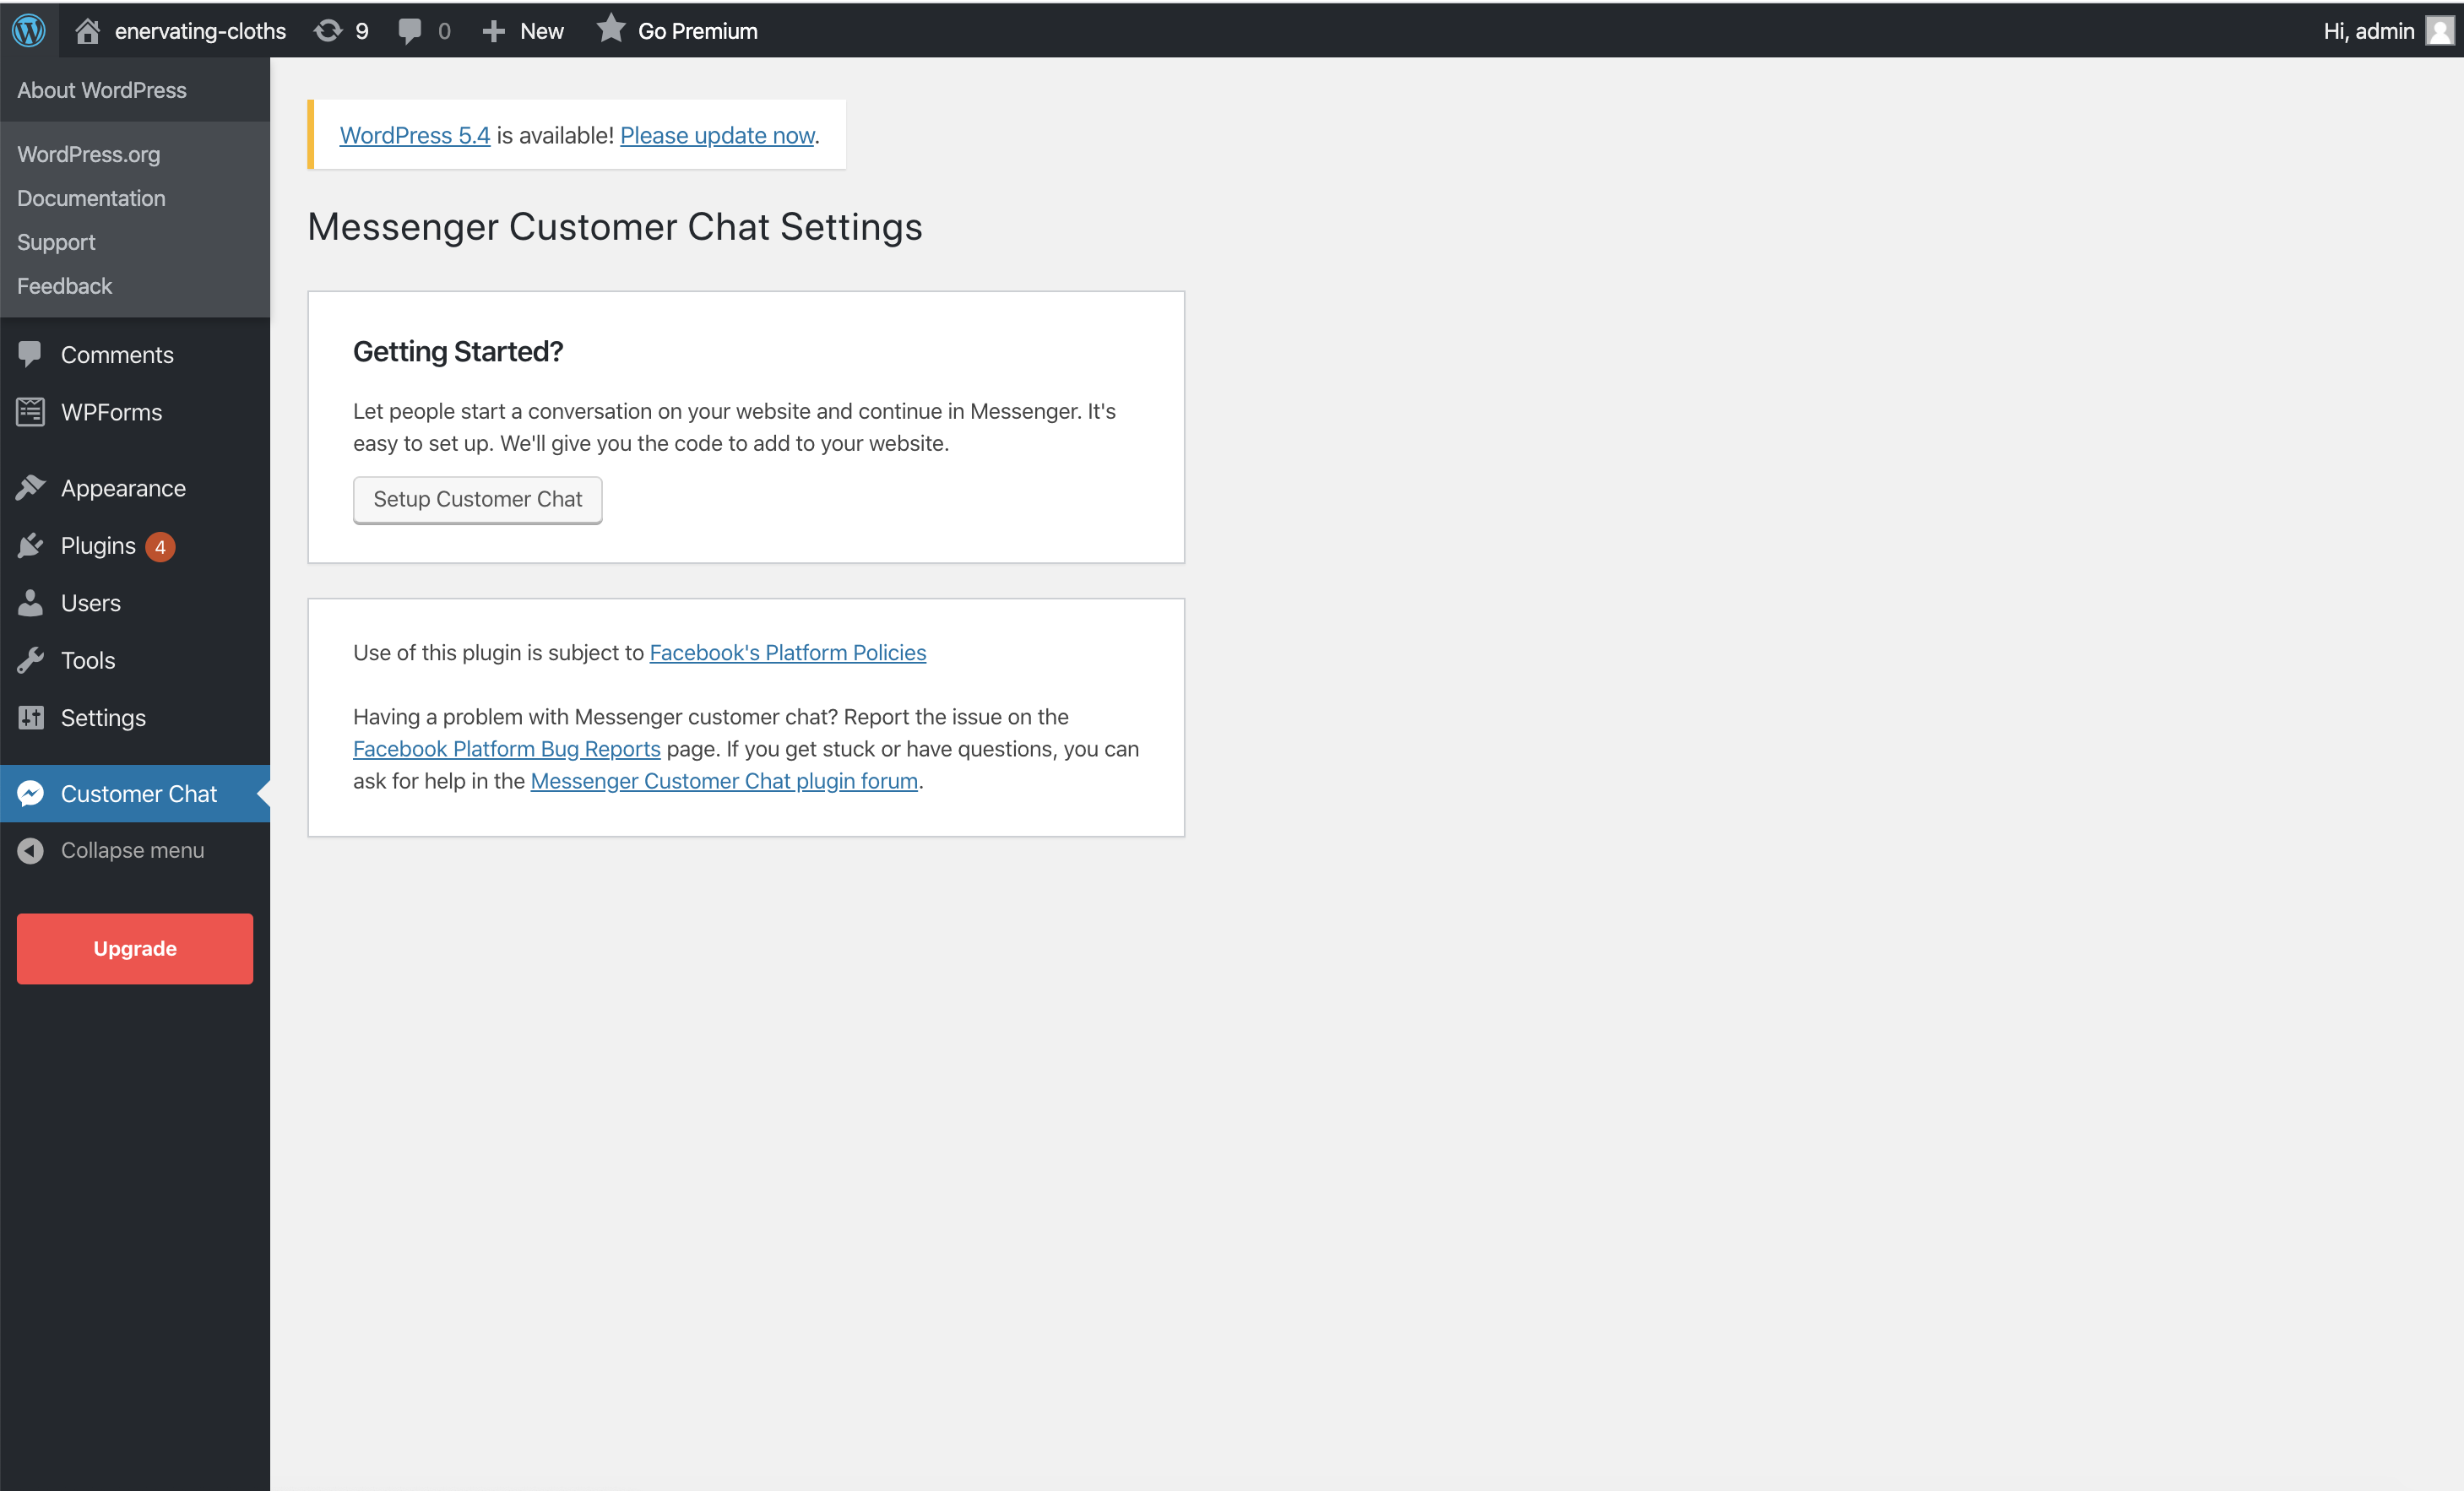Open the Tools menu item
This screenshot has width=2464, height=1491.
(88, 660)
